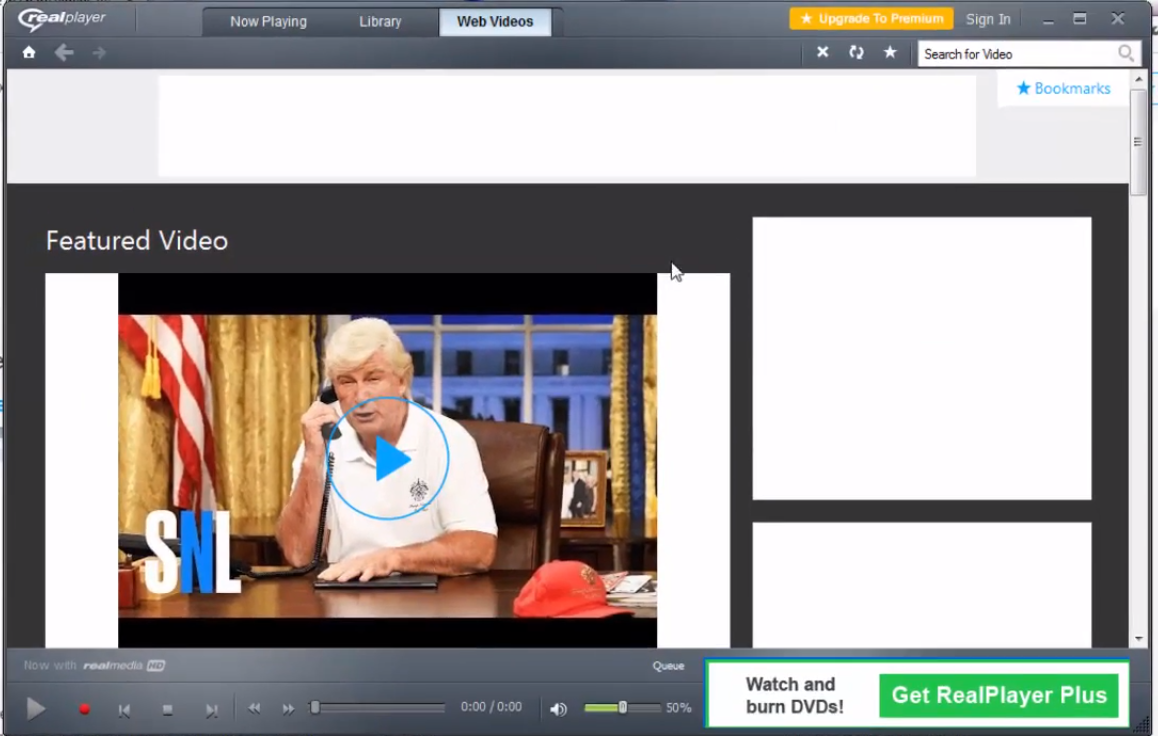Reload the web page
Image resolution: width=1158 pixels, height=736 pixels.
coord(856,52)
